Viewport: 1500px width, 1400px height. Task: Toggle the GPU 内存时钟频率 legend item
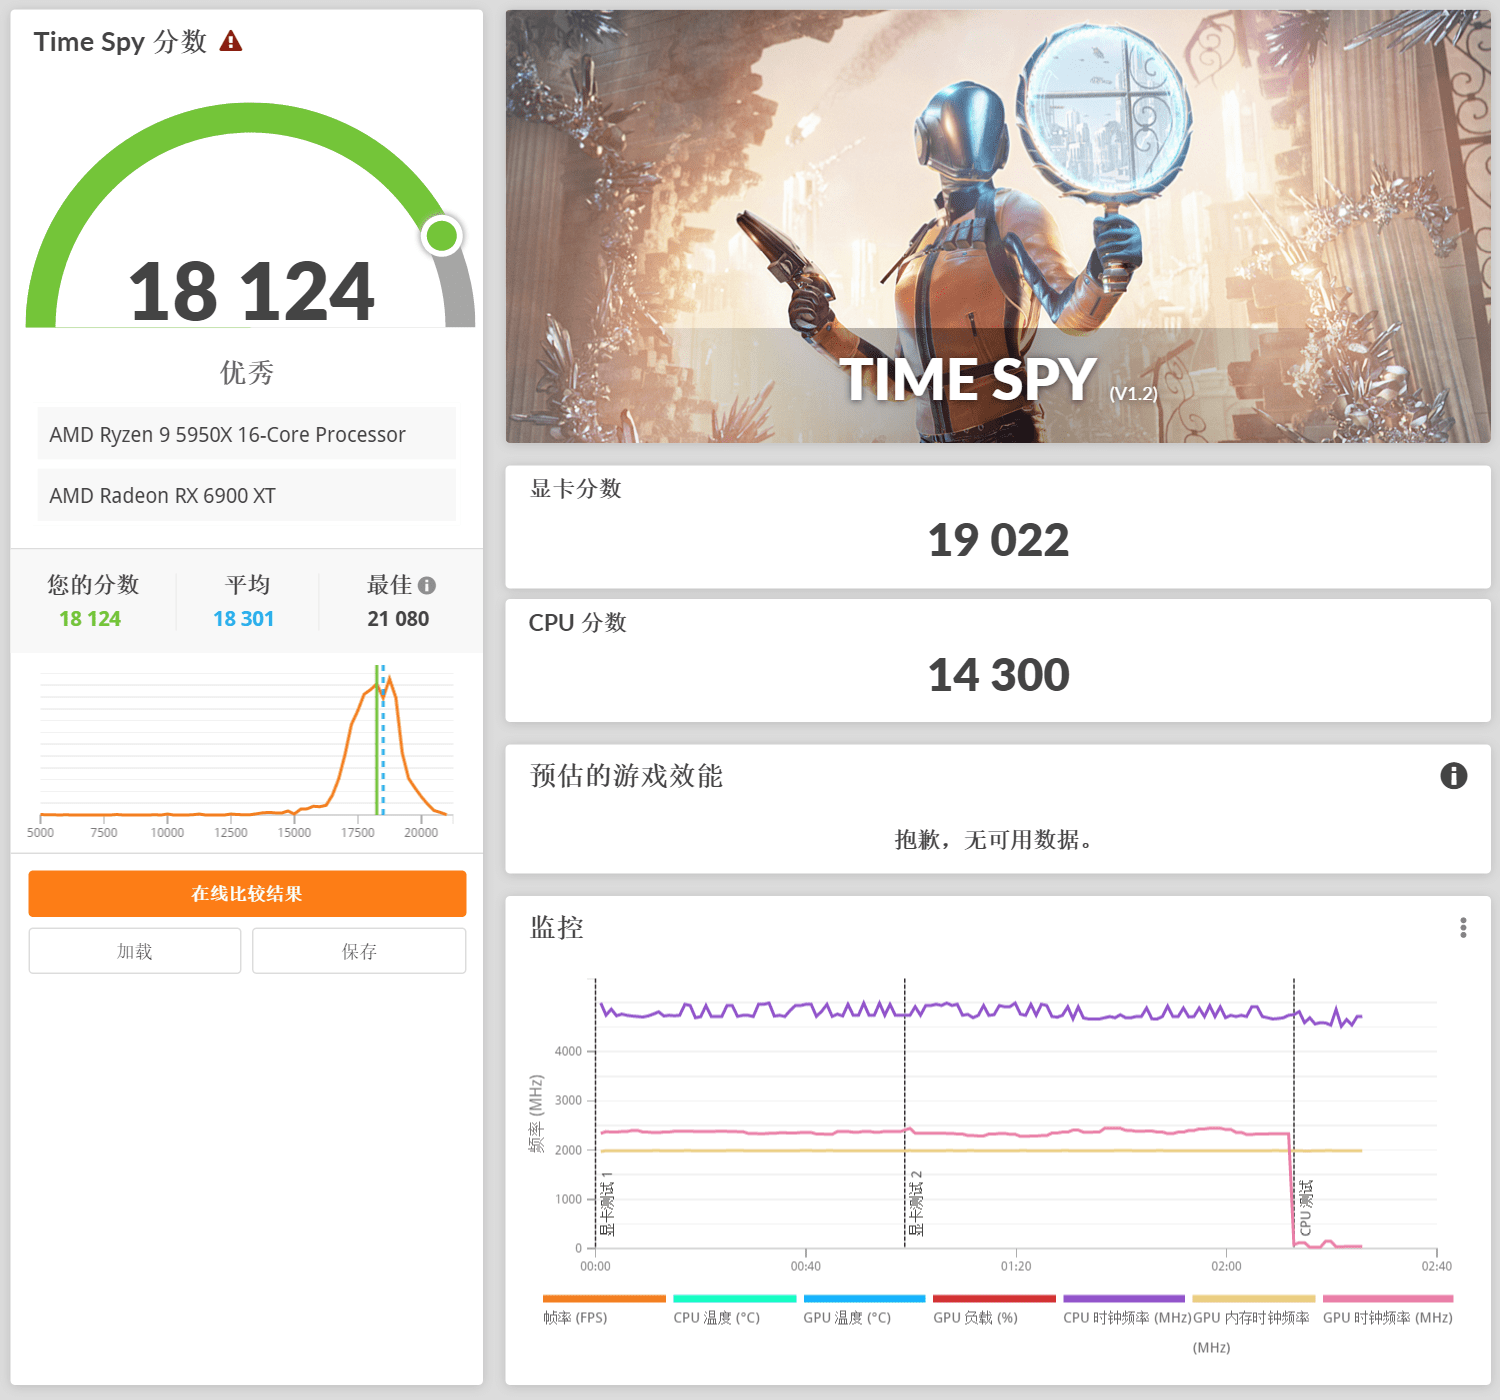pos(1254,1325)
